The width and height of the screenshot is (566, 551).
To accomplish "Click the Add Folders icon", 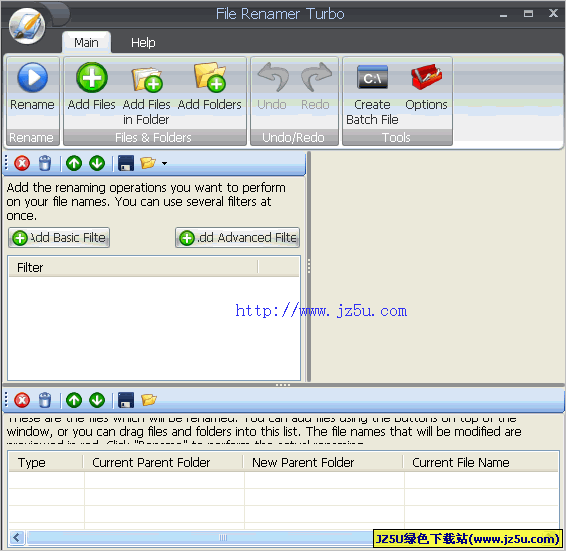I will [x=210, y=77].
